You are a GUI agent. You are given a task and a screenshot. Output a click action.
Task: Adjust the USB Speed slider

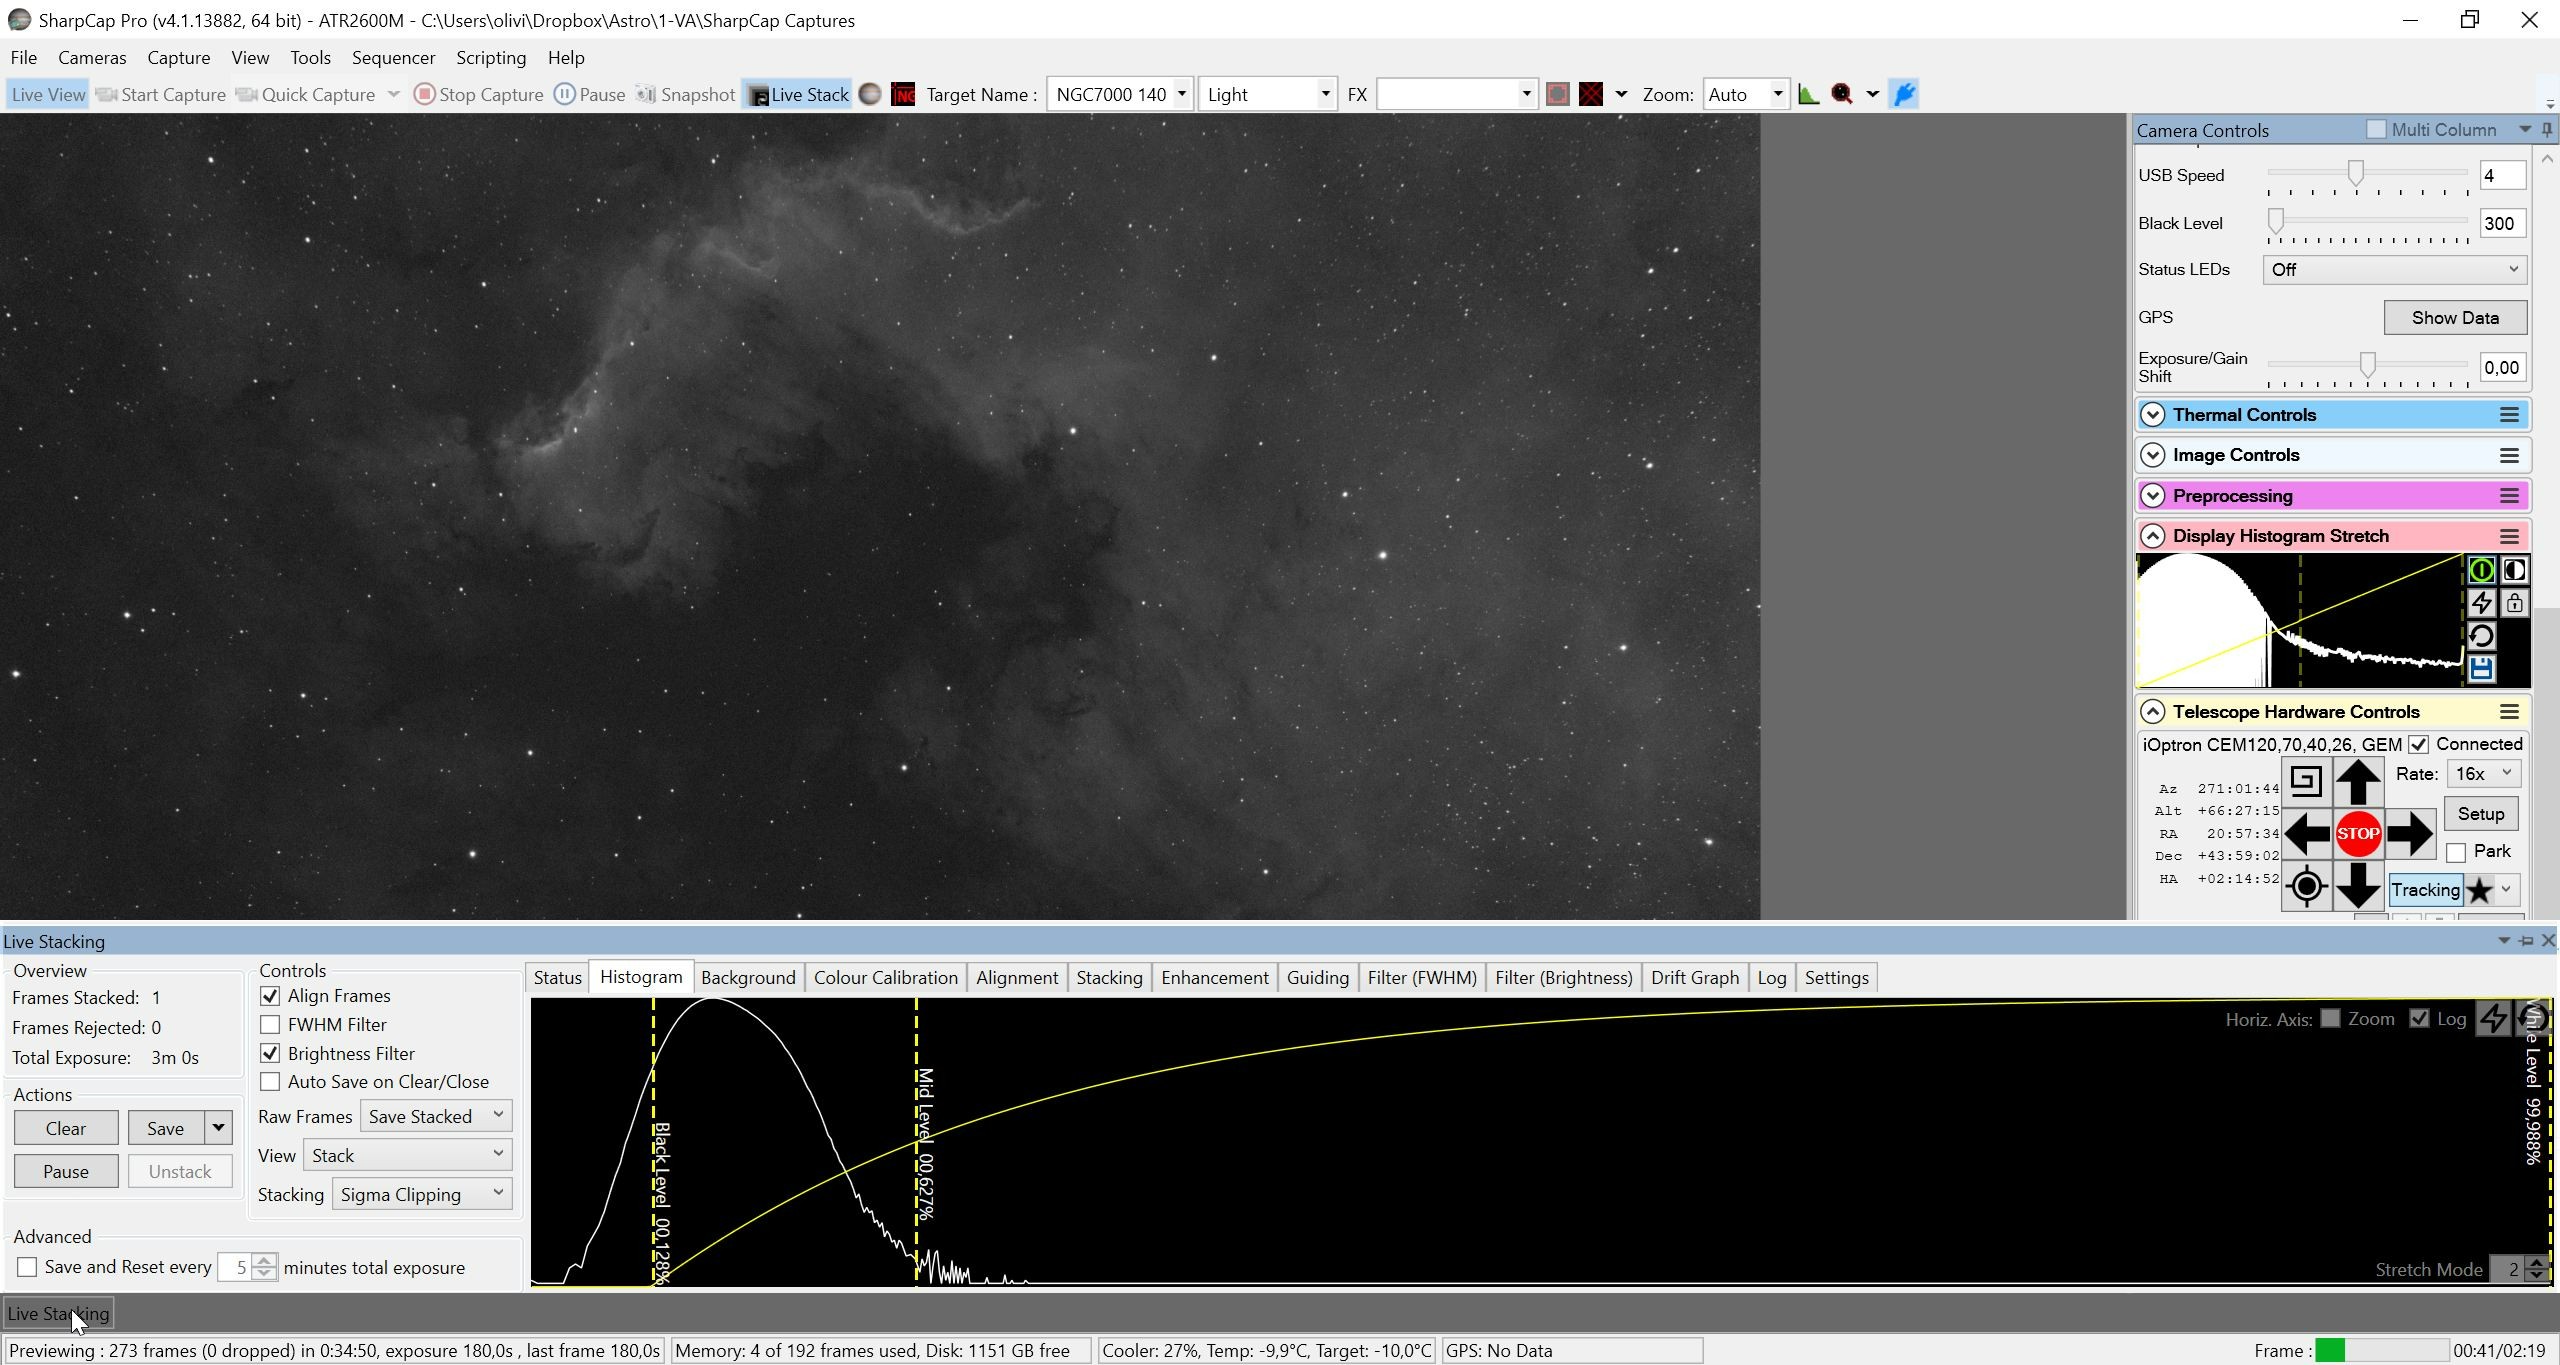2355,174
